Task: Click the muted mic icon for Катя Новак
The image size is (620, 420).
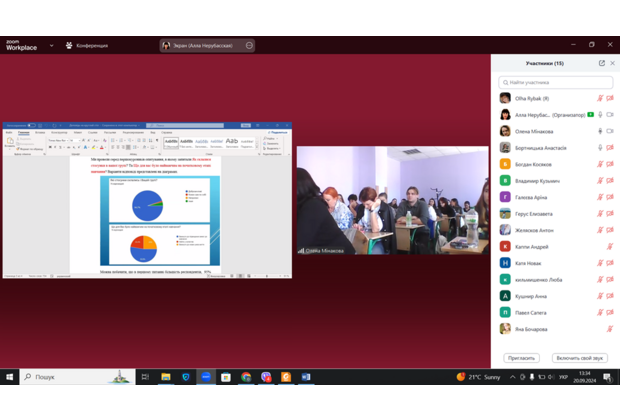Action: [x=600, y=263]
